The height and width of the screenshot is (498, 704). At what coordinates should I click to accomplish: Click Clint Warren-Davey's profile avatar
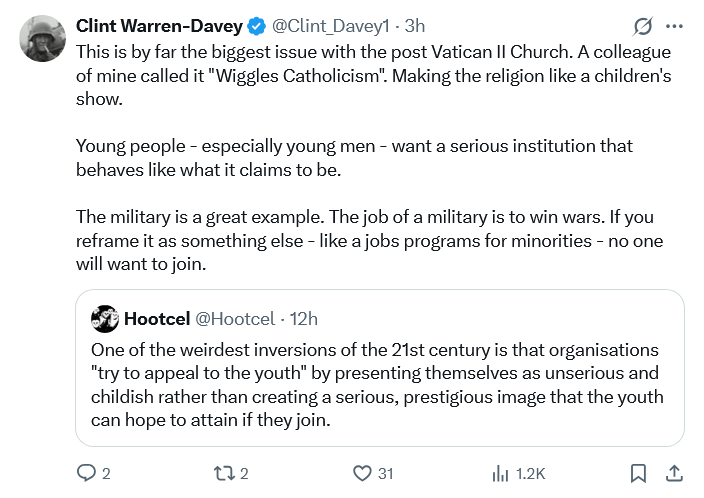[43, 38]
